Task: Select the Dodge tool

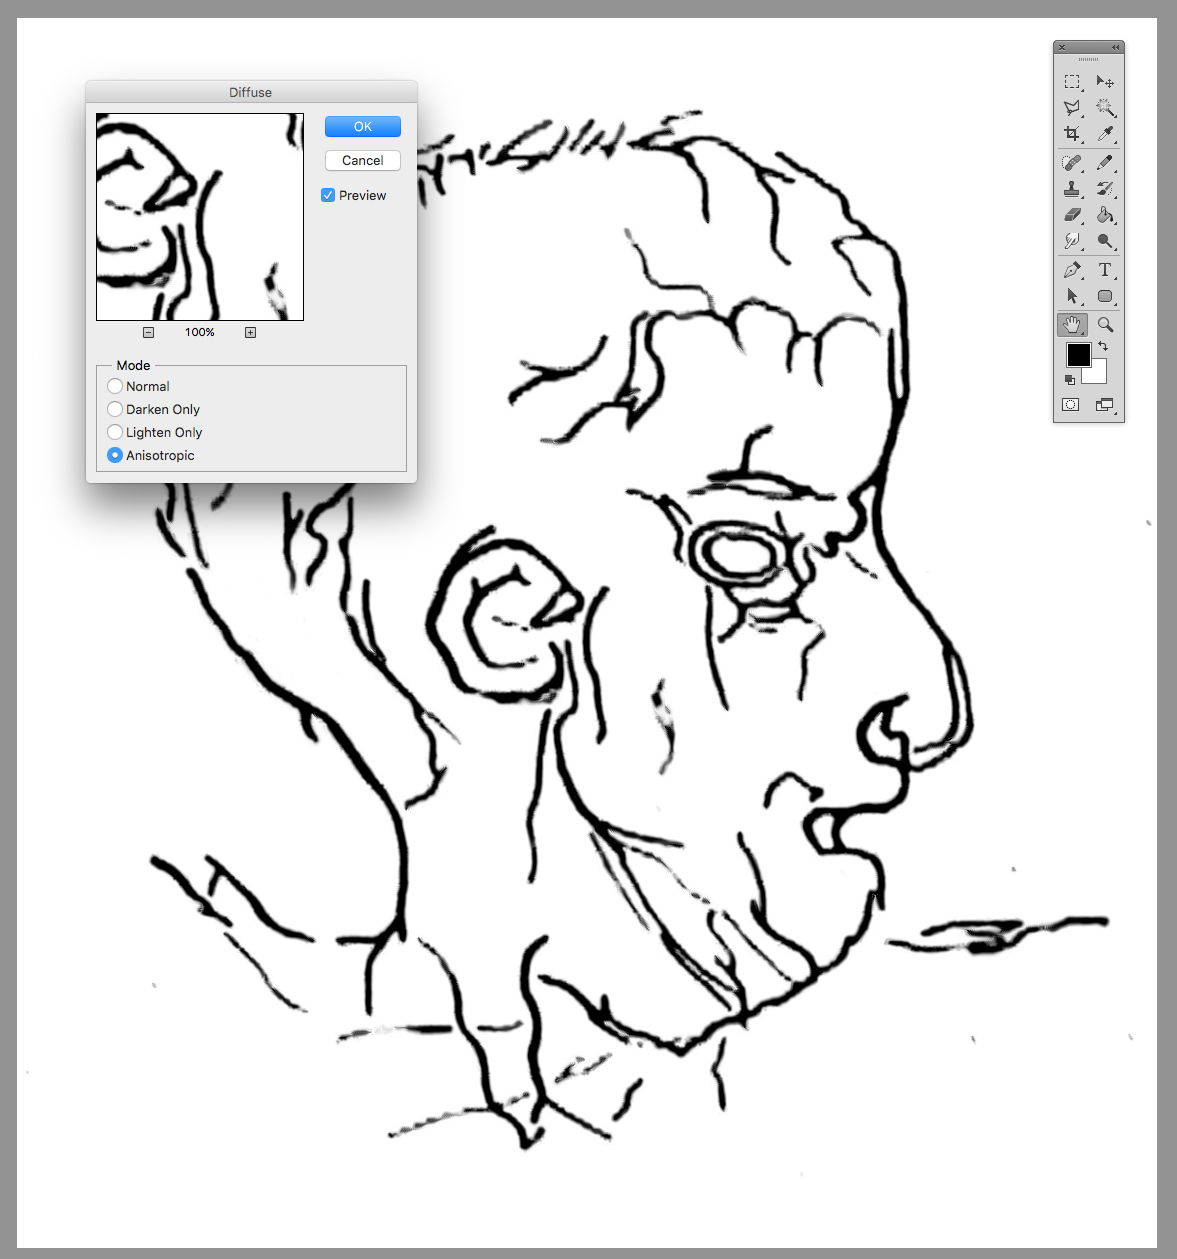Action: pyautogui.click(x=1105, y=241)
